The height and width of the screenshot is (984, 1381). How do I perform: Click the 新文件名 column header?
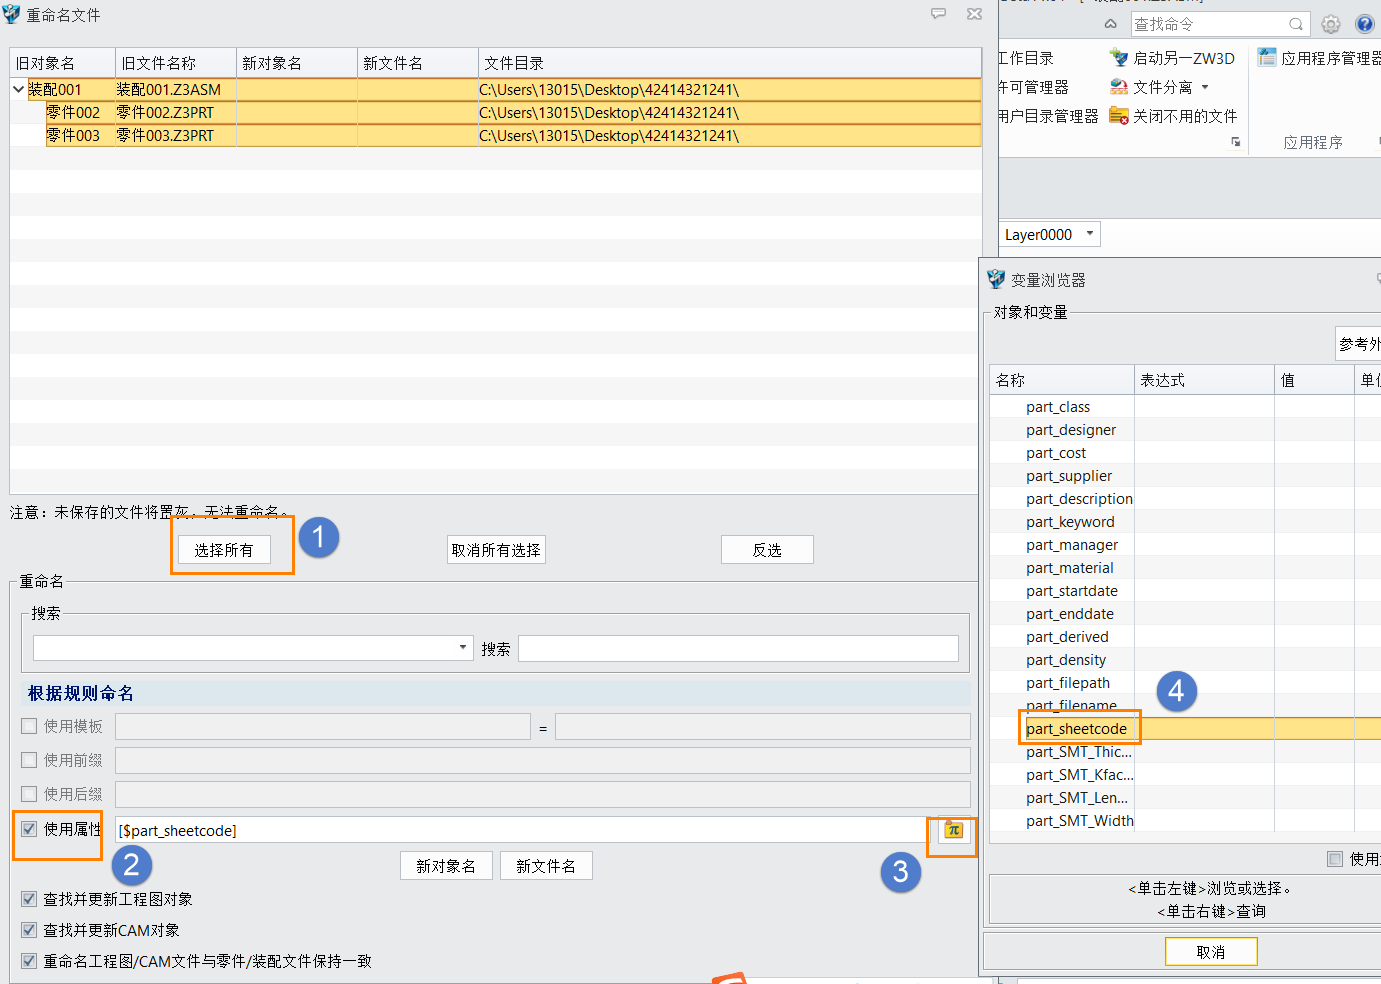coord(418,63)
